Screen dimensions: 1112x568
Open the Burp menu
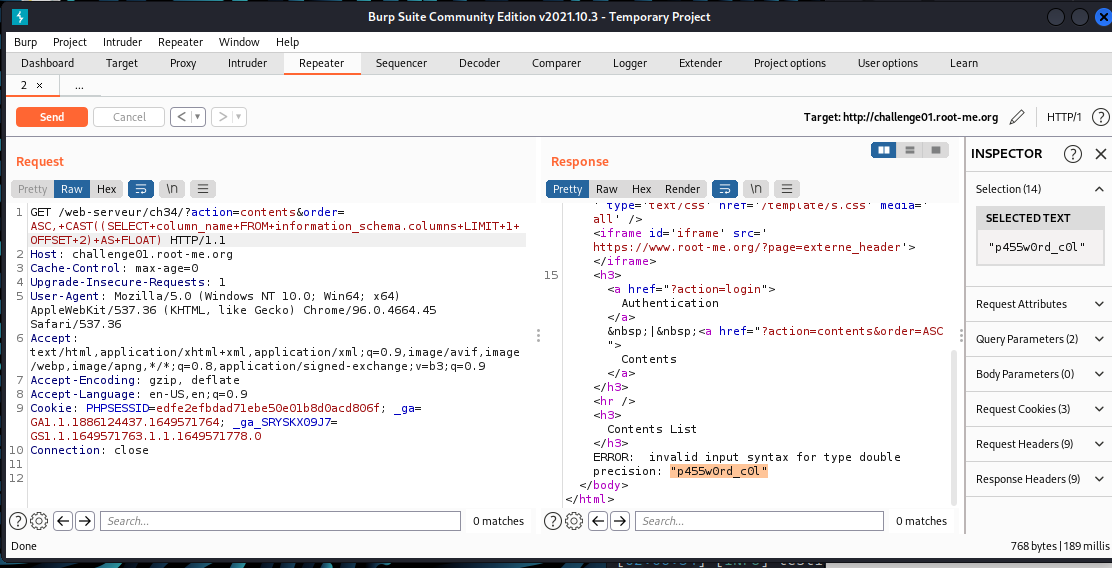point(26,42)
